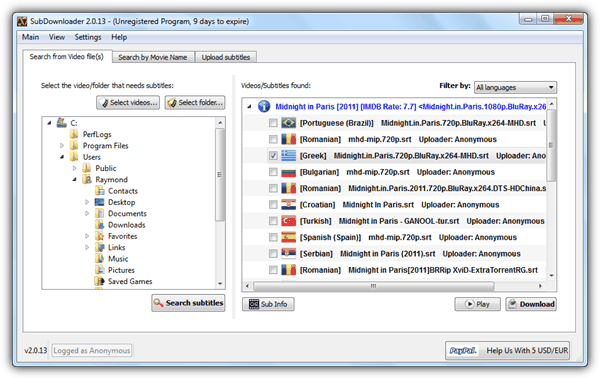
Task: Click the Bulgarian flag icon
Action: pos(289,172)
